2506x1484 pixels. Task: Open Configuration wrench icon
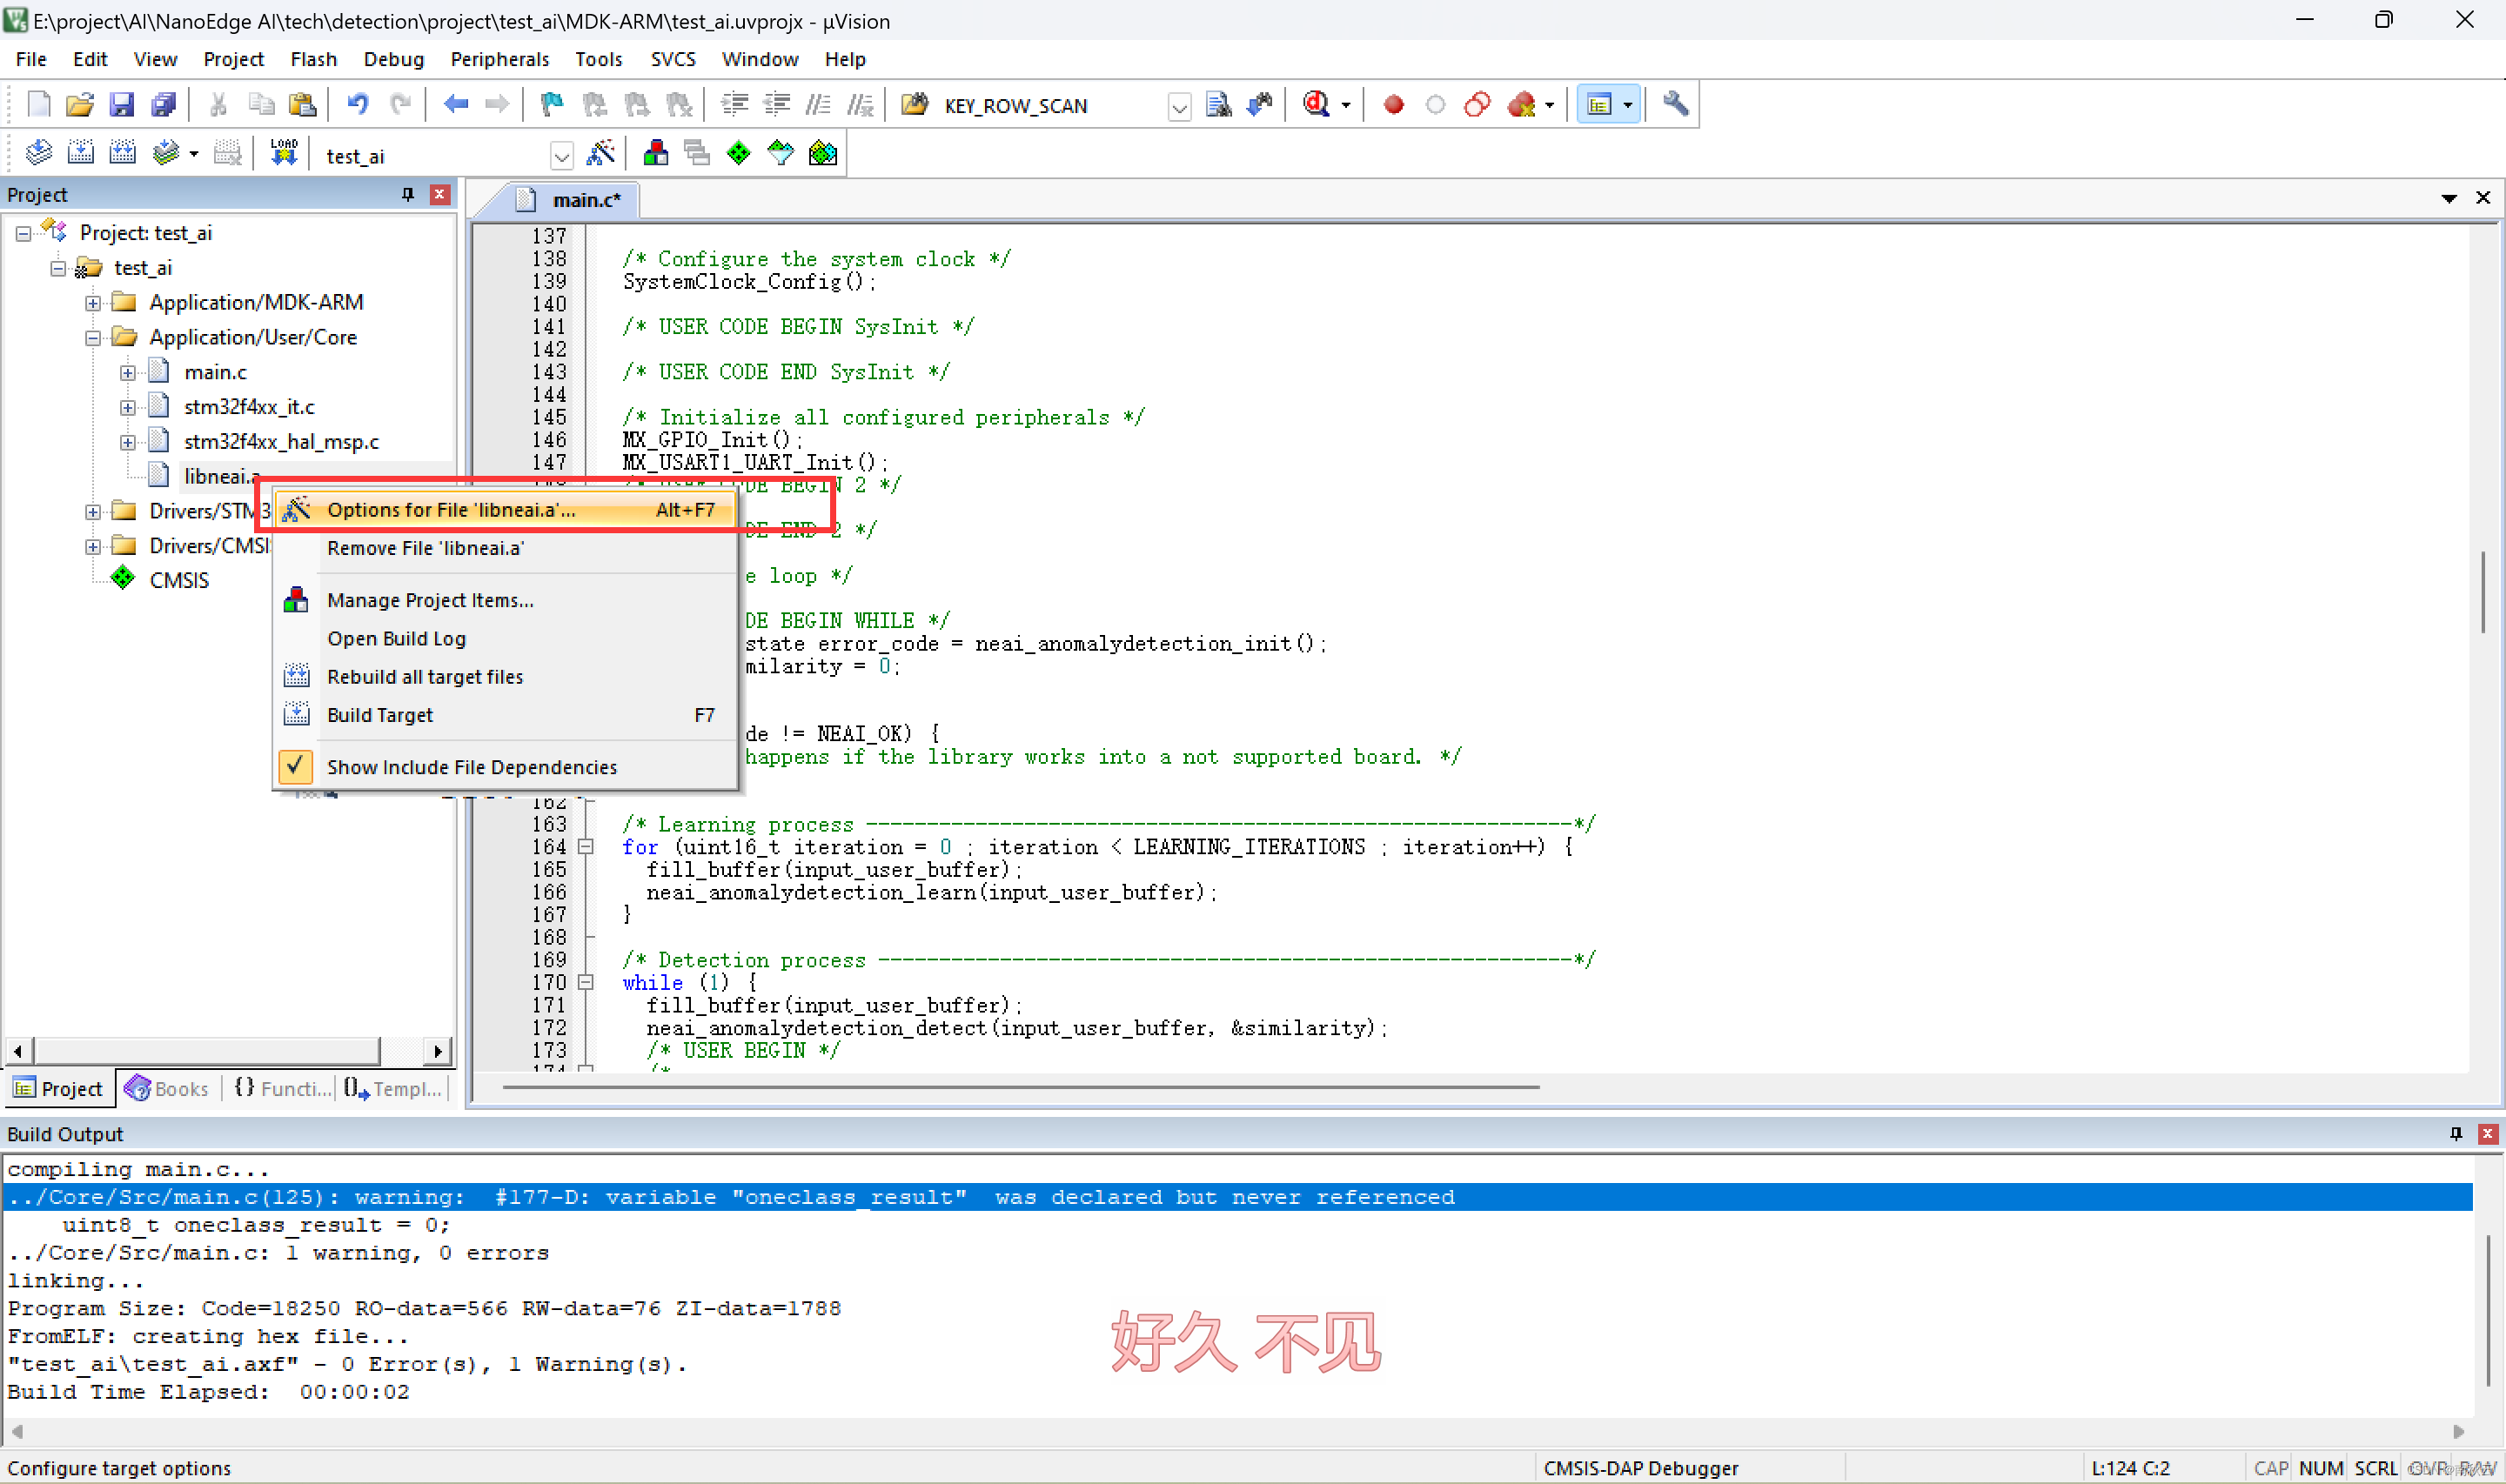[x=1675, y=104]
